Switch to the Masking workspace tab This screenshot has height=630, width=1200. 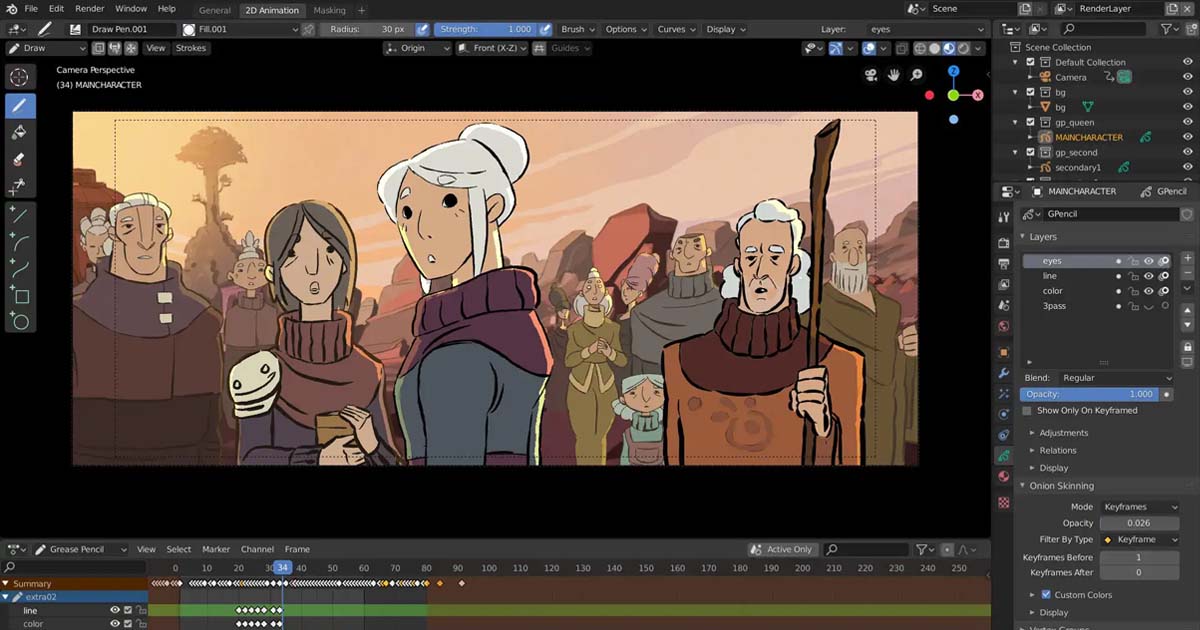(329, 10)
